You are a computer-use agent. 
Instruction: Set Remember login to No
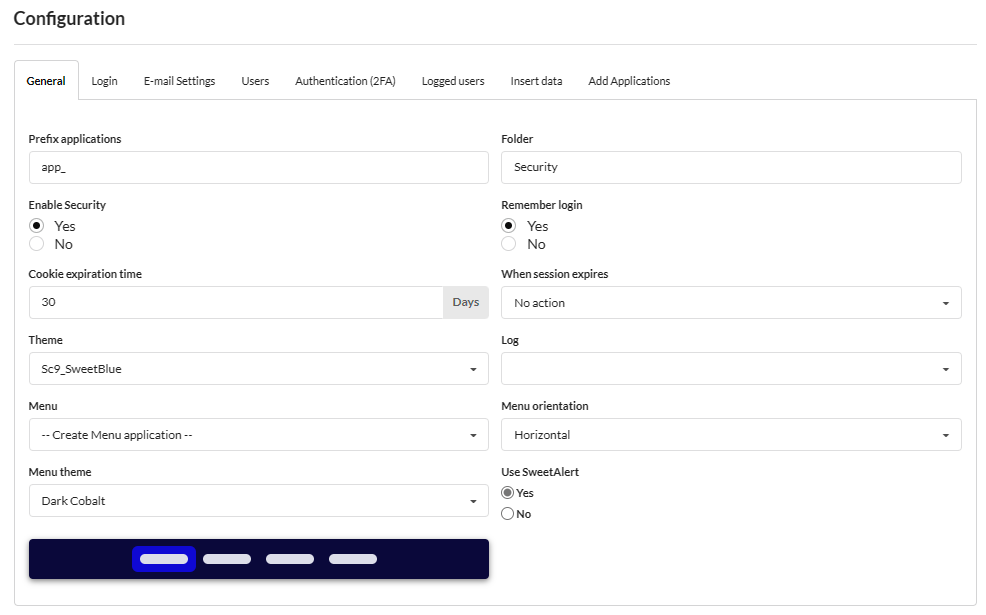point(508,244)
